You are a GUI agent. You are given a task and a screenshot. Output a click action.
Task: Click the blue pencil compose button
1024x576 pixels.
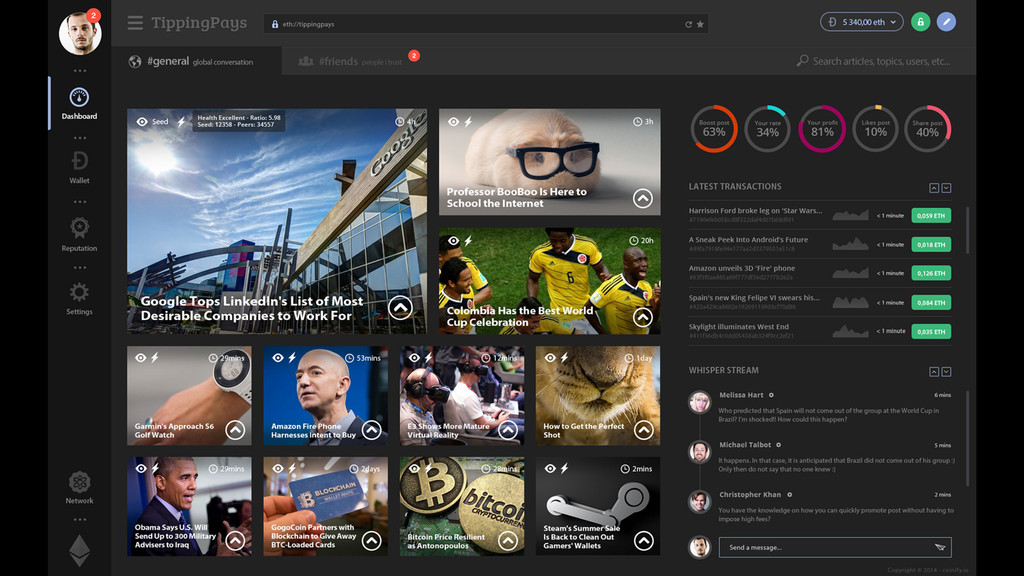946,22
